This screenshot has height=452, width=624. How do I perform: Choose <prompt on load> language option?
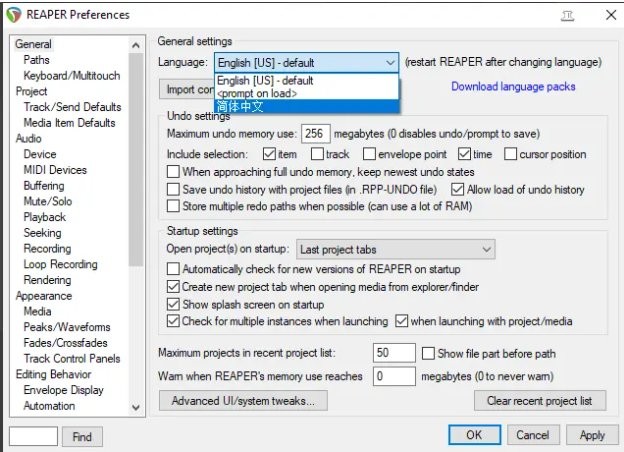tap(258, 93)
